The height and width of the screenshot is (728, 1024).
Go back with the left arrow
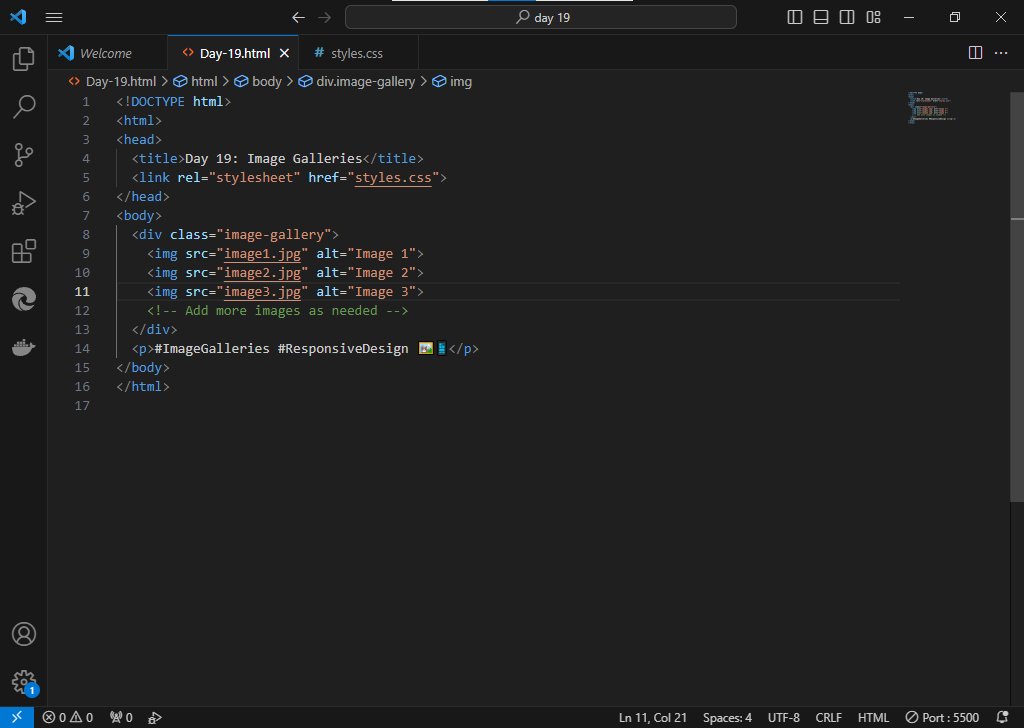[298, 18]
